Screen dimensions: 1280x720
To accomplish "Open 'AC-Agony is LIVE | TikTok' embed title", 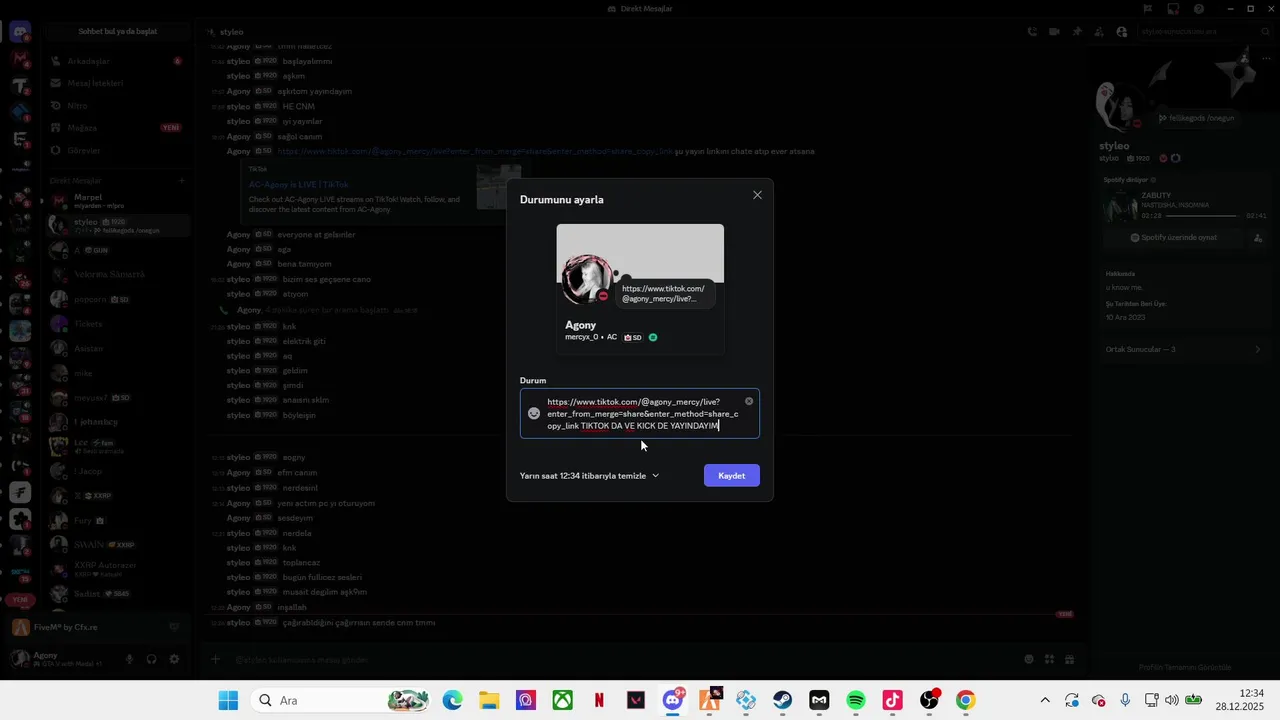I will (299, 185).
